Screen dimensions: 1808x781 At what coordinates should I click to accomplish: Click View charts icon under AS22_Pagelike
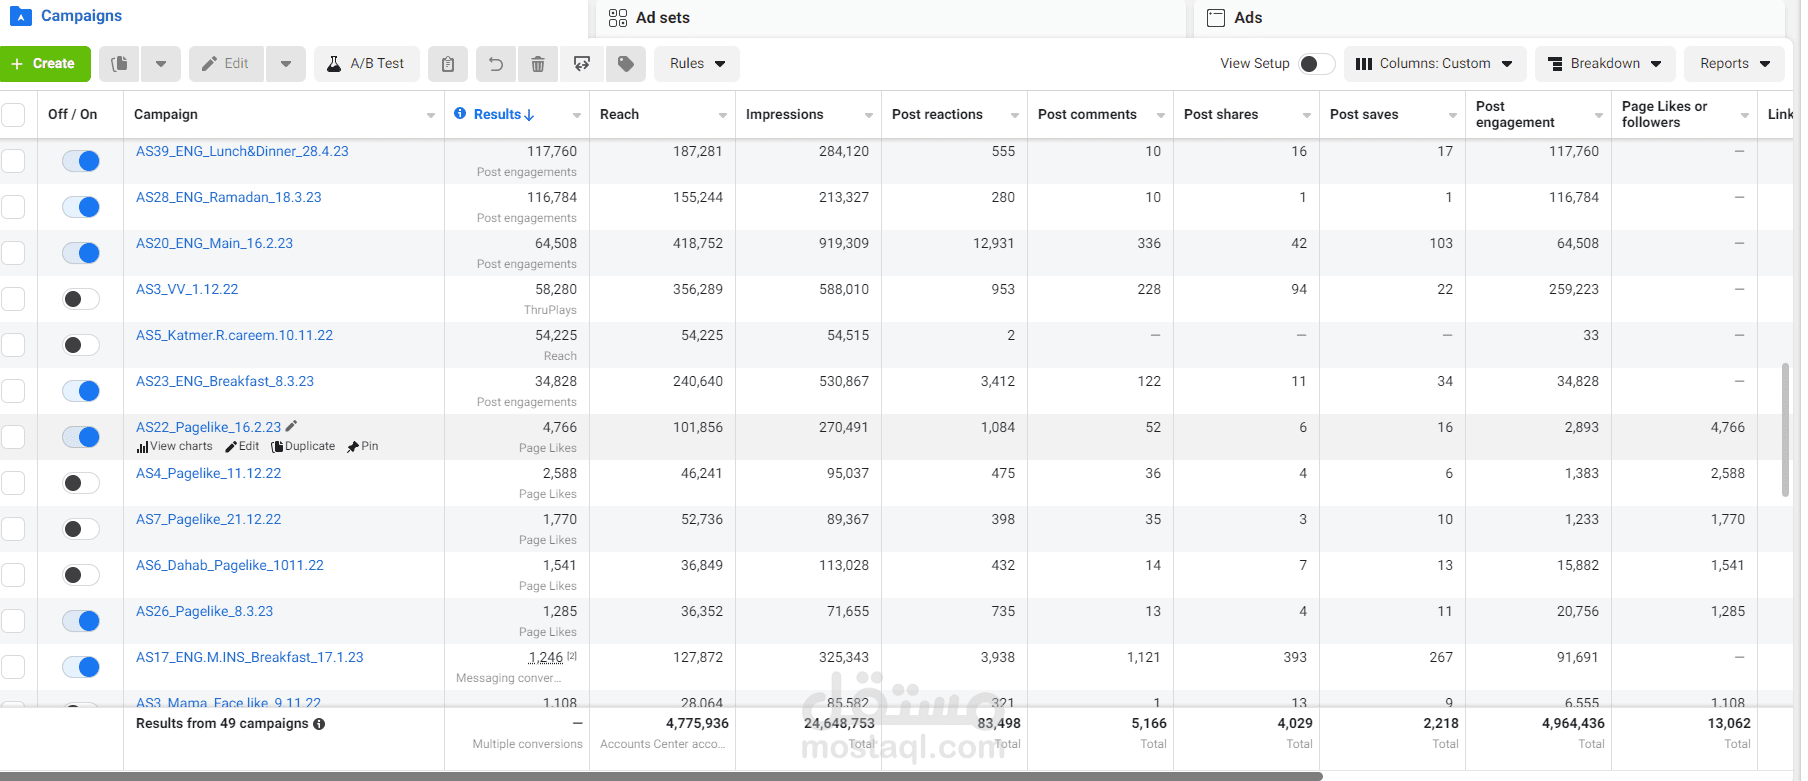coord(143,447)
